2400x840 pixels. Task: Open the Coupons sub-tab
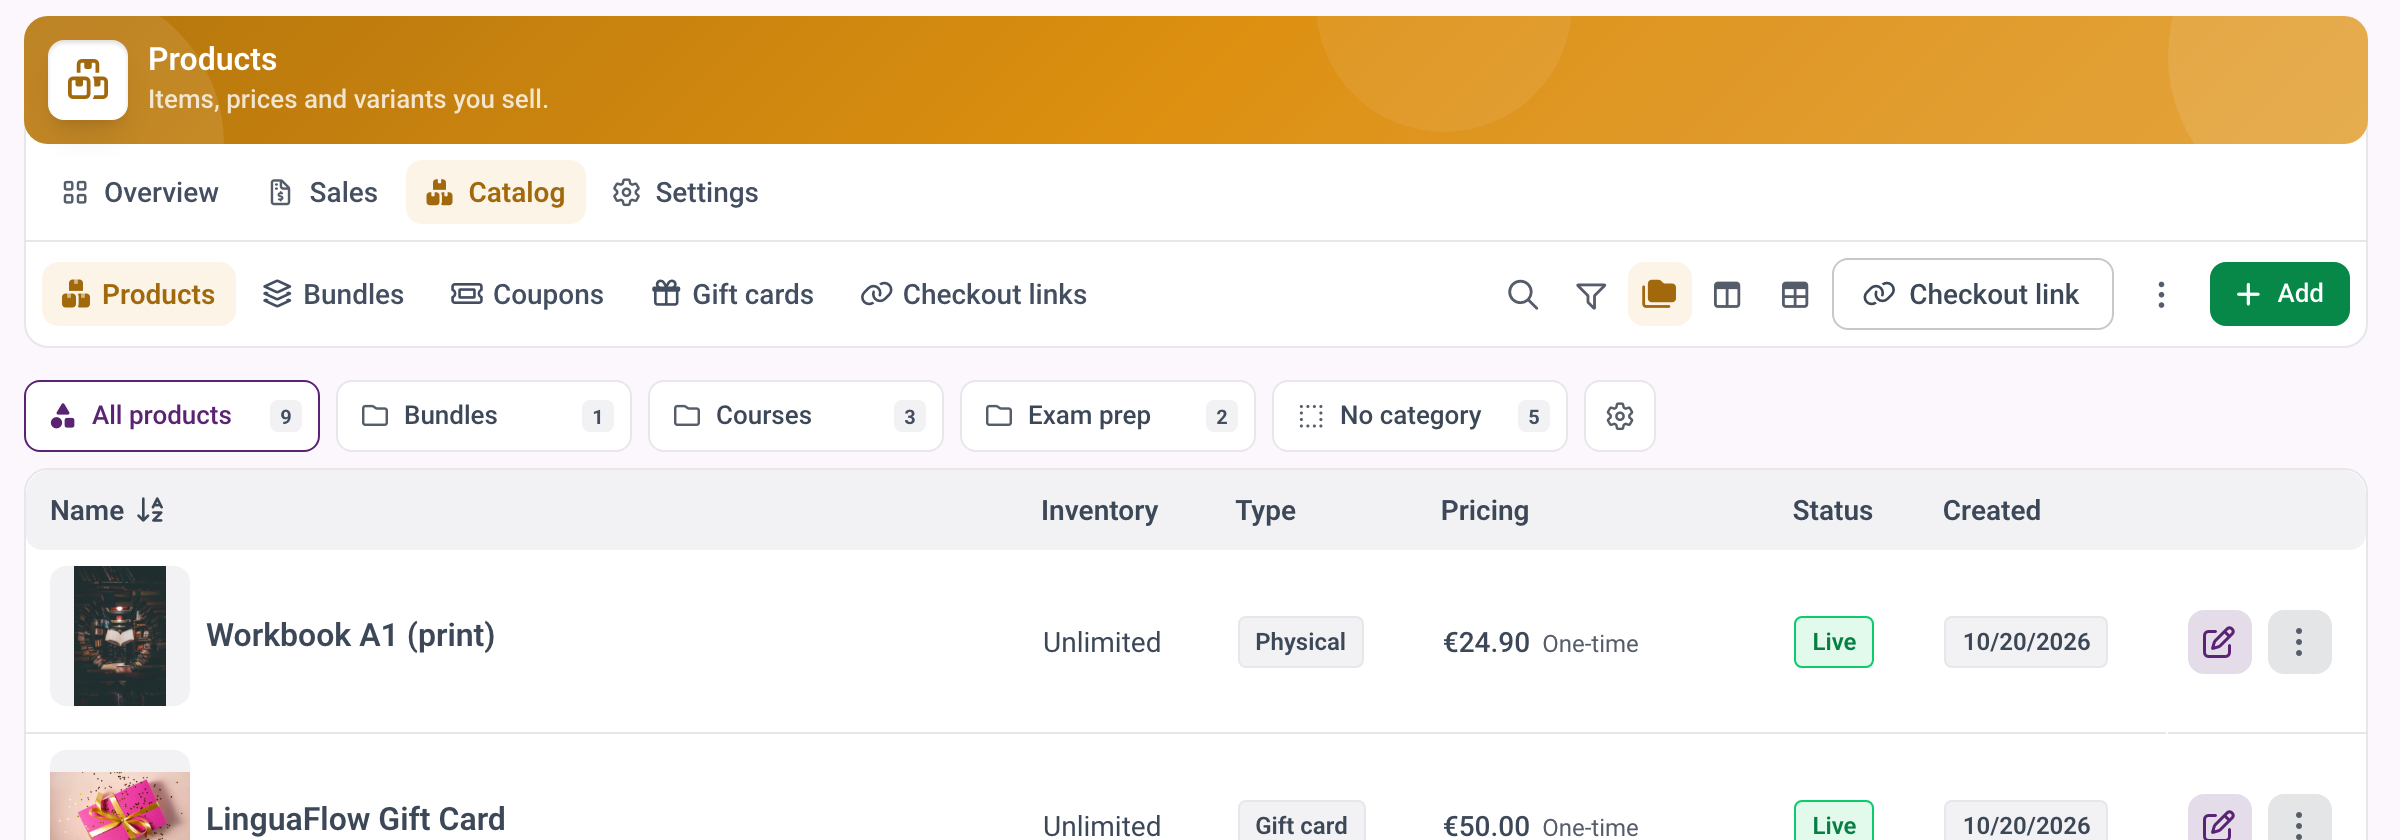click(x=527, y=294)
